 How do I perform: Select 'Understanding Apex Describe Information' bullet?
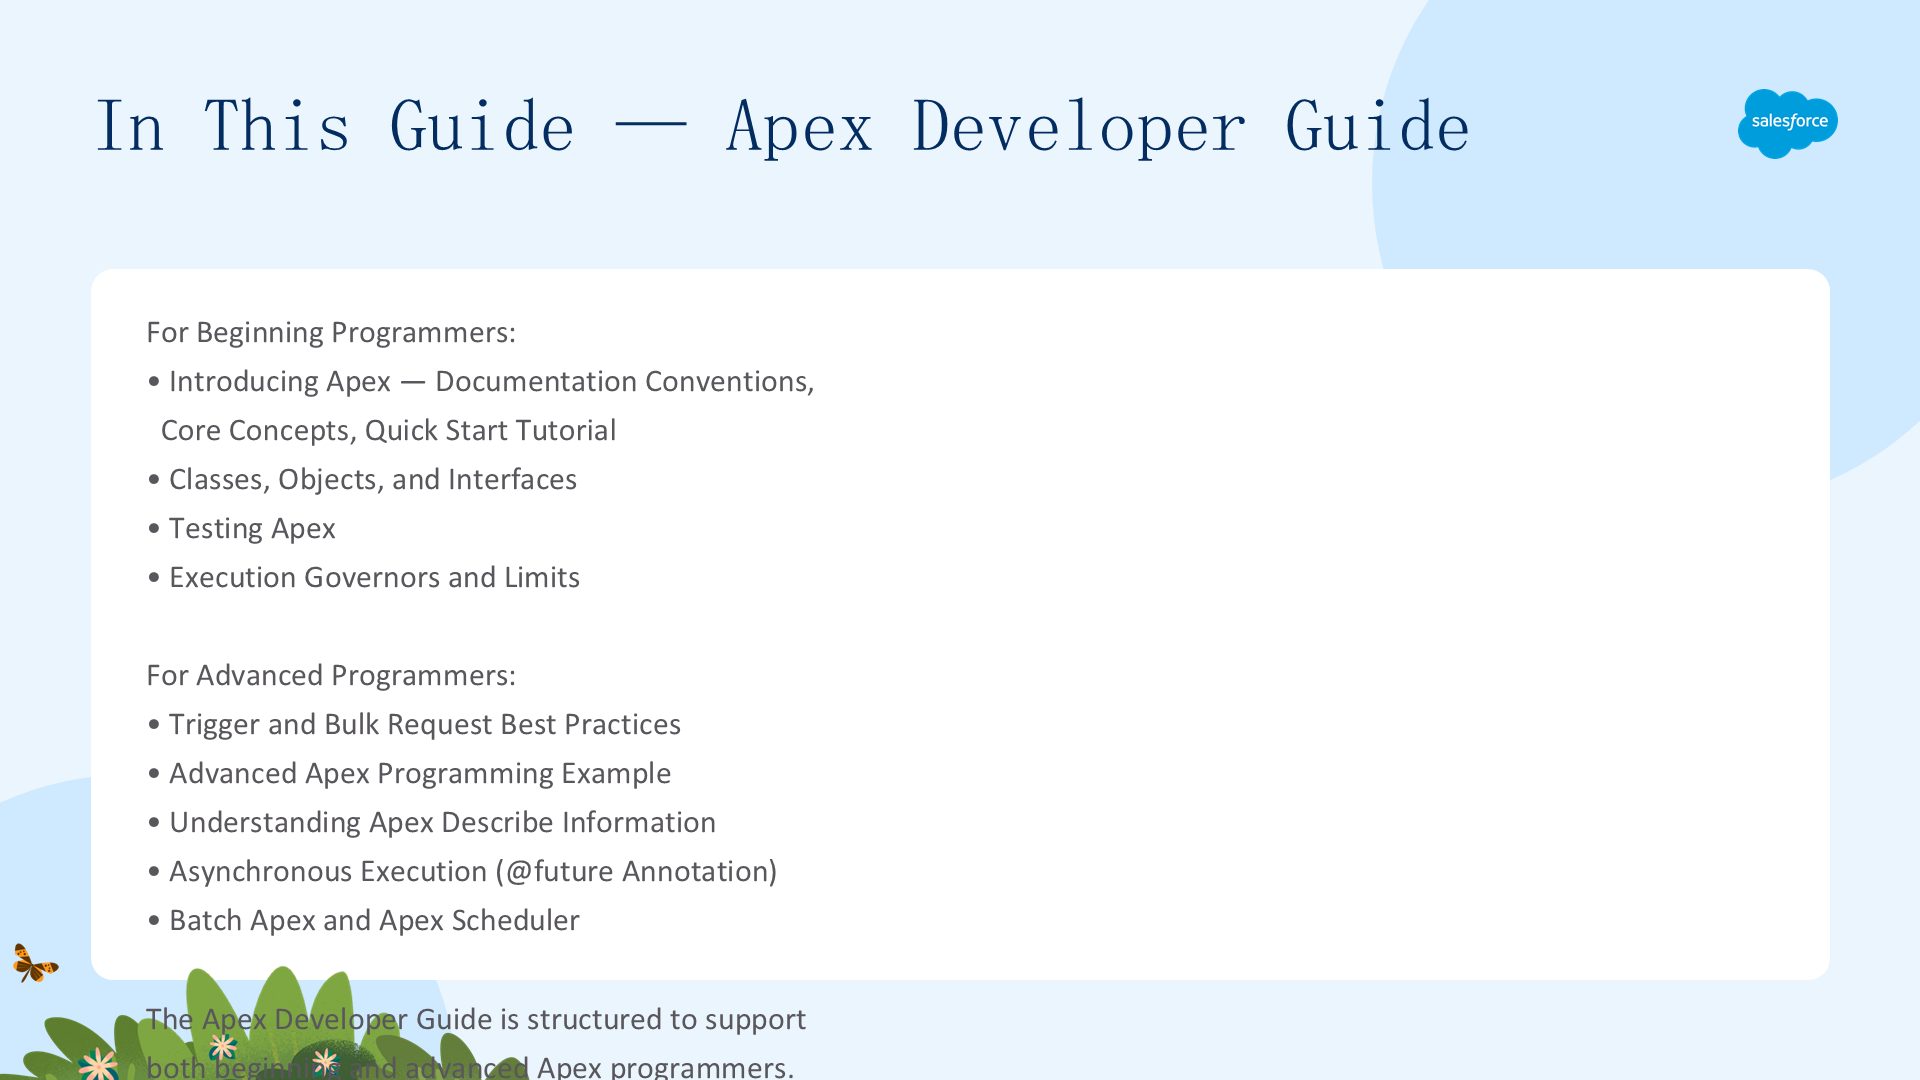tap(431, 822)
